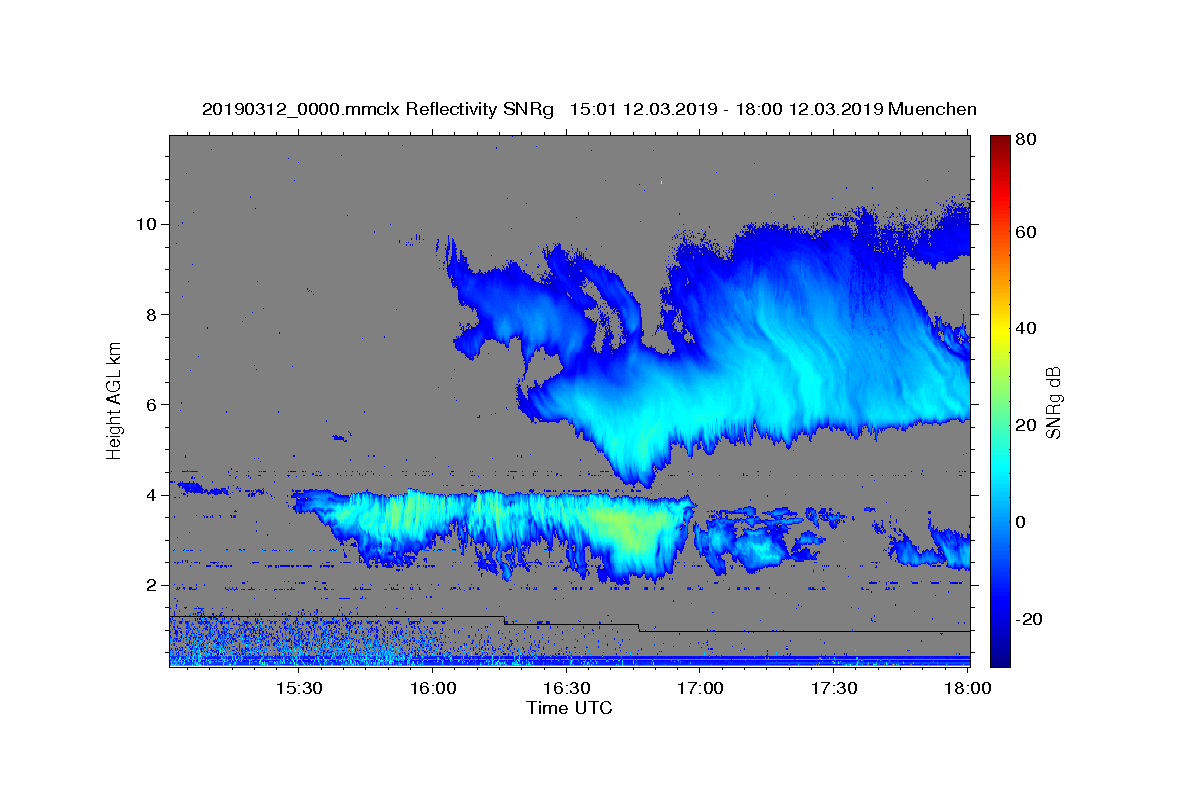Click the dark blue bottom of the colorbar
Image resolution: width=1200 pixels, height=800 pixels.
1000,655
